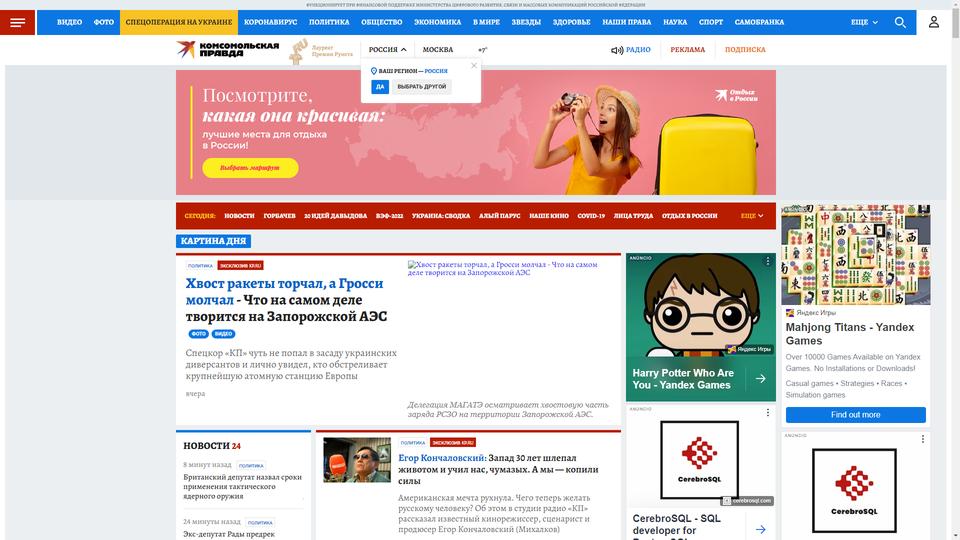Screen dimensions: 960x540
Task: Open the ПОДПИСКА link
Action: coord(745,50)
